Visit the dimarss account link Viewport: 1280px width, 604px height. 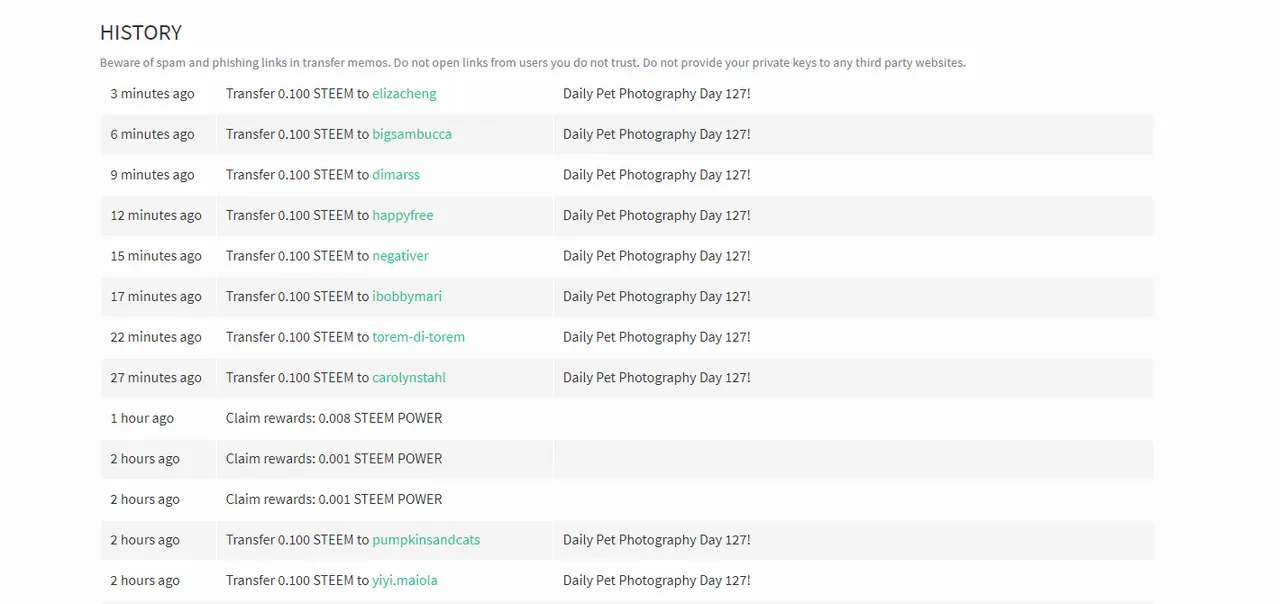[396, 175]
